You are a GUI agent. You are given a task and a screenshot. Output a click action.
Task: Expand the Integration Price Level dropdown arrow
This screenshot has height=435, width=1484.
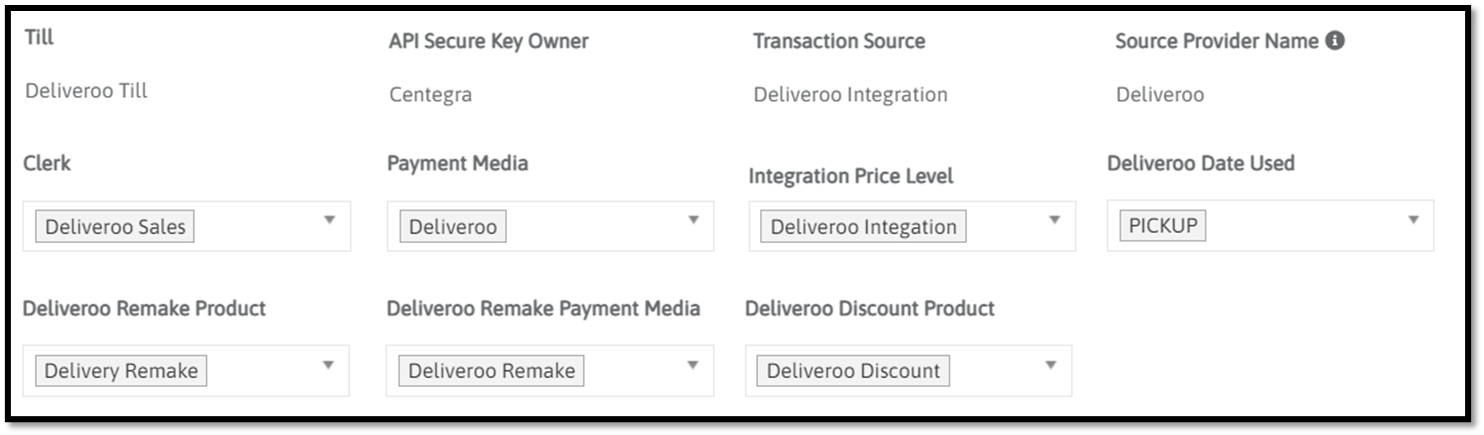tap(1054, 220)
